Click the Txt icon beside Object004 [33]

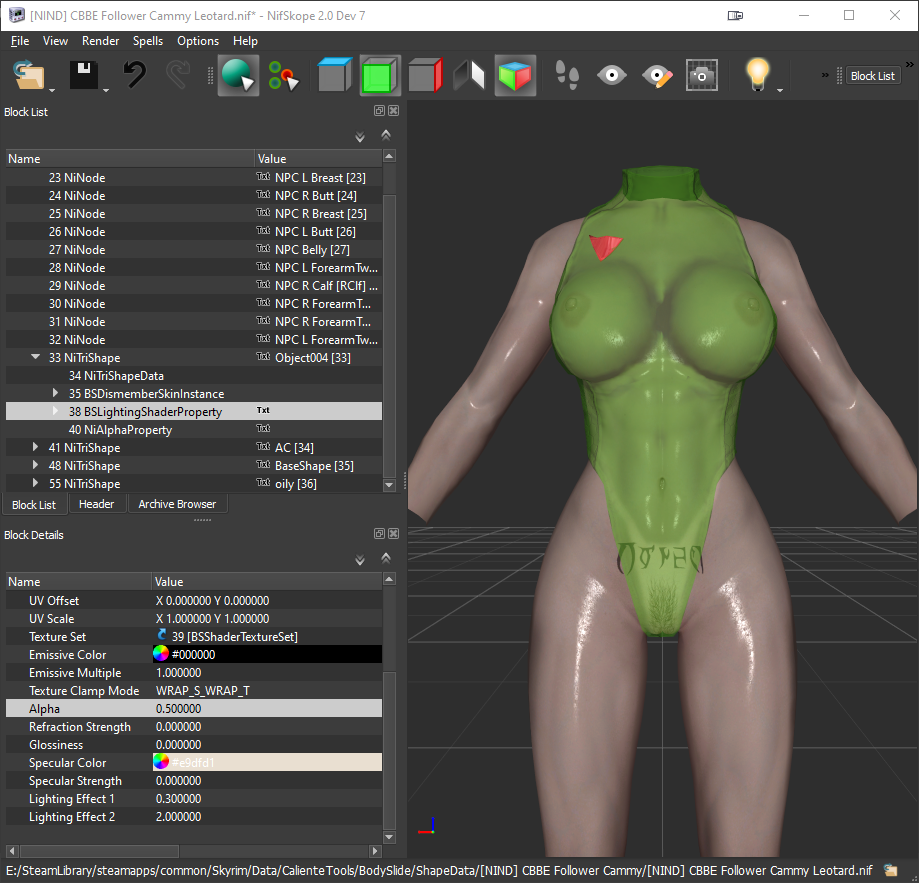point(263,356)
